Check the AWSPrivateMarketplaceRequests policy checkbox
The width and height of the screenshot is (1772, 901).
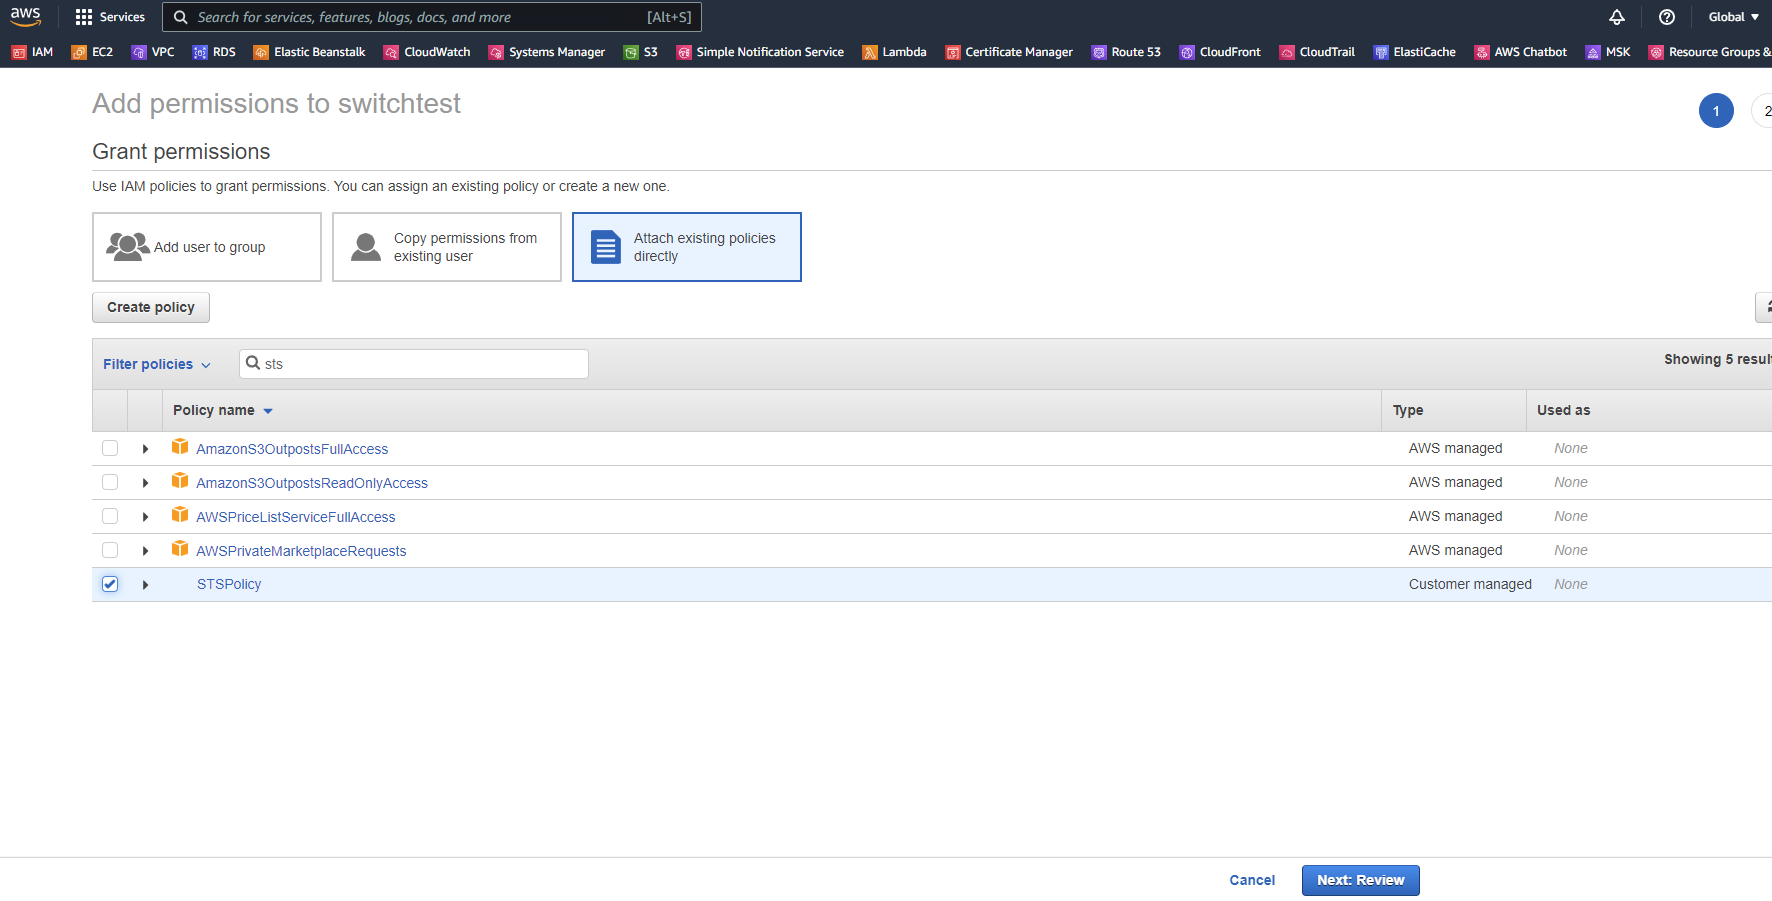[x=110, y=550]
